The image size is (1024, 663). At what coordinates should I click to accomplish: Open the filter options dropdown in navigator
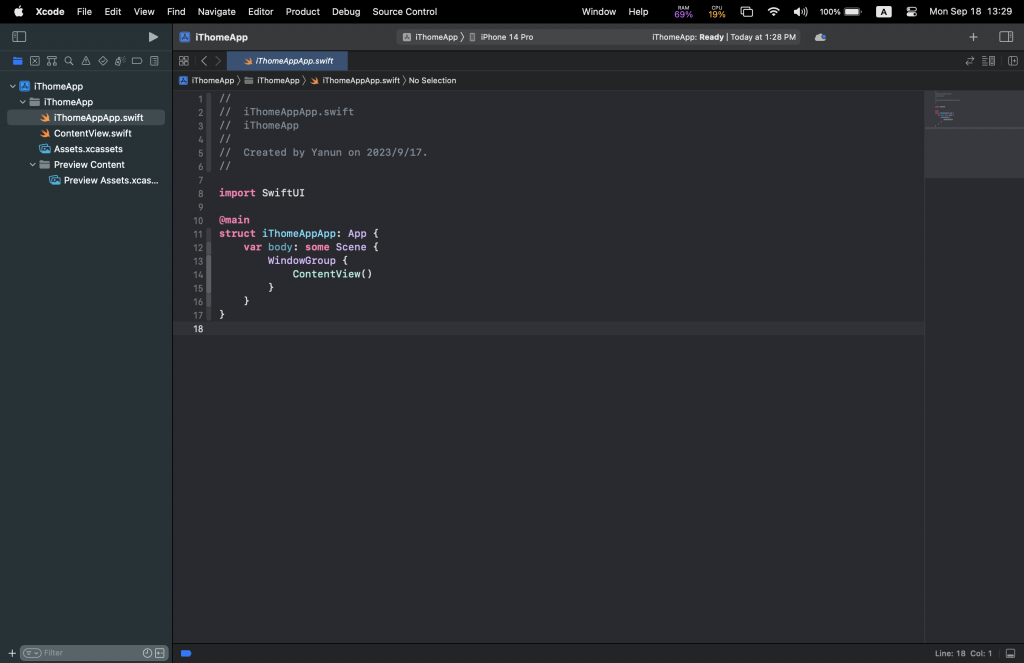click(x=32, y=653)
